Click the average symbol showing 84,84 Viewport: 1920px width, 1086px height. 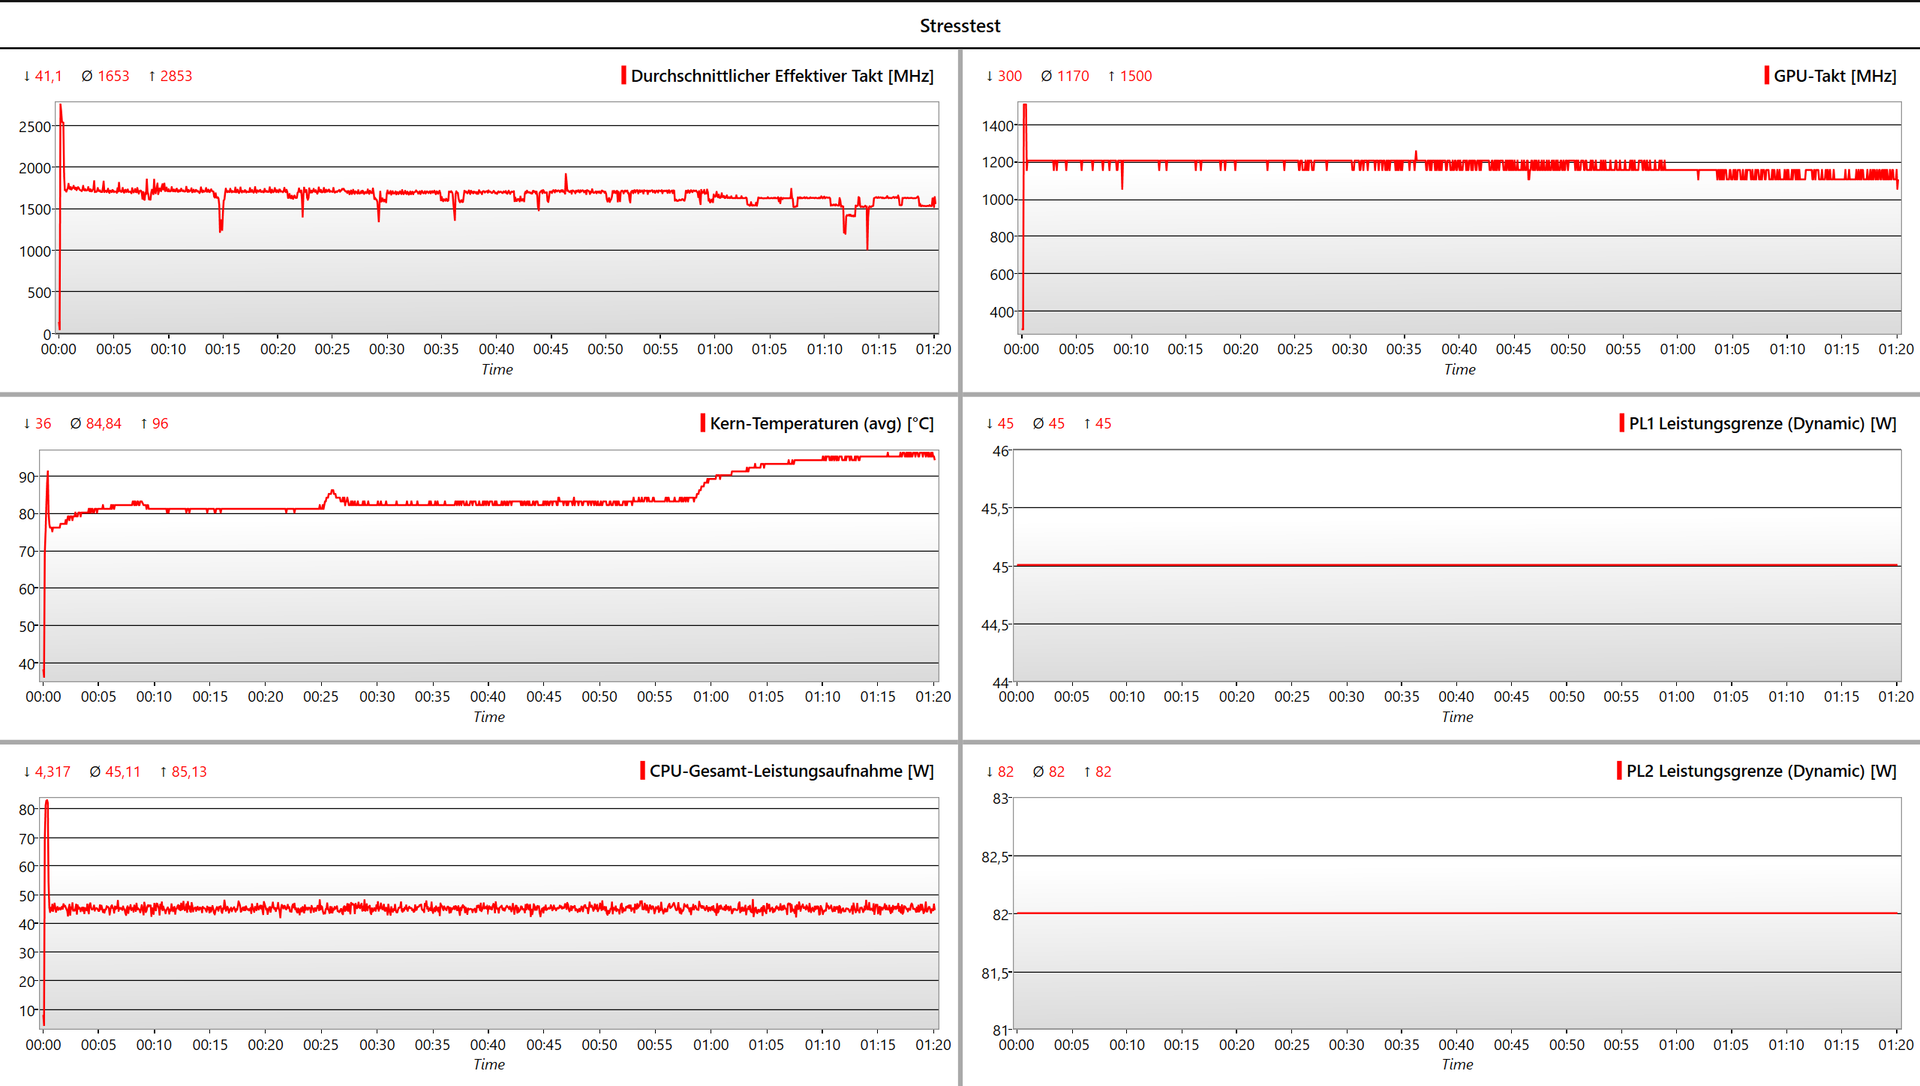[x=76, y=424]
